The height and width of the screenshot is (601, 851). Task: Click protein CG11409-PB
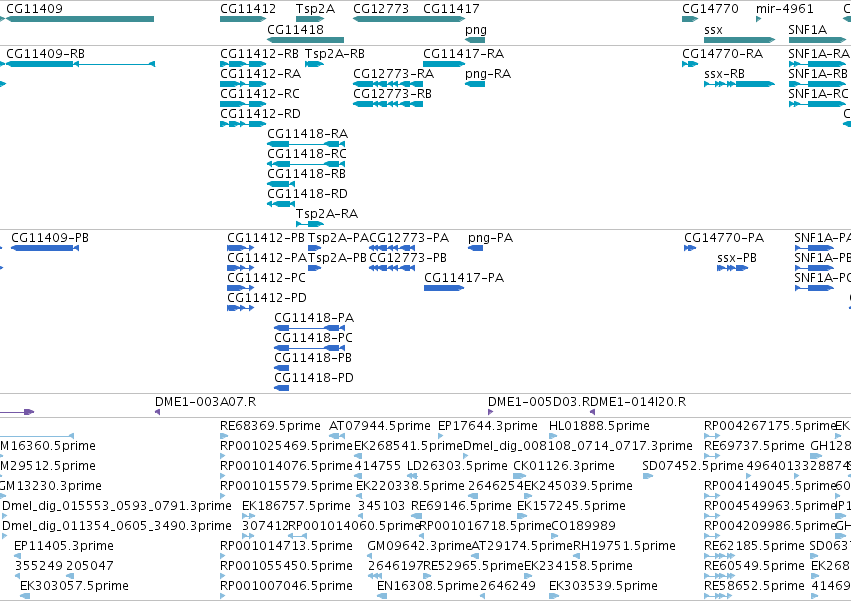[x=50, y=238]
